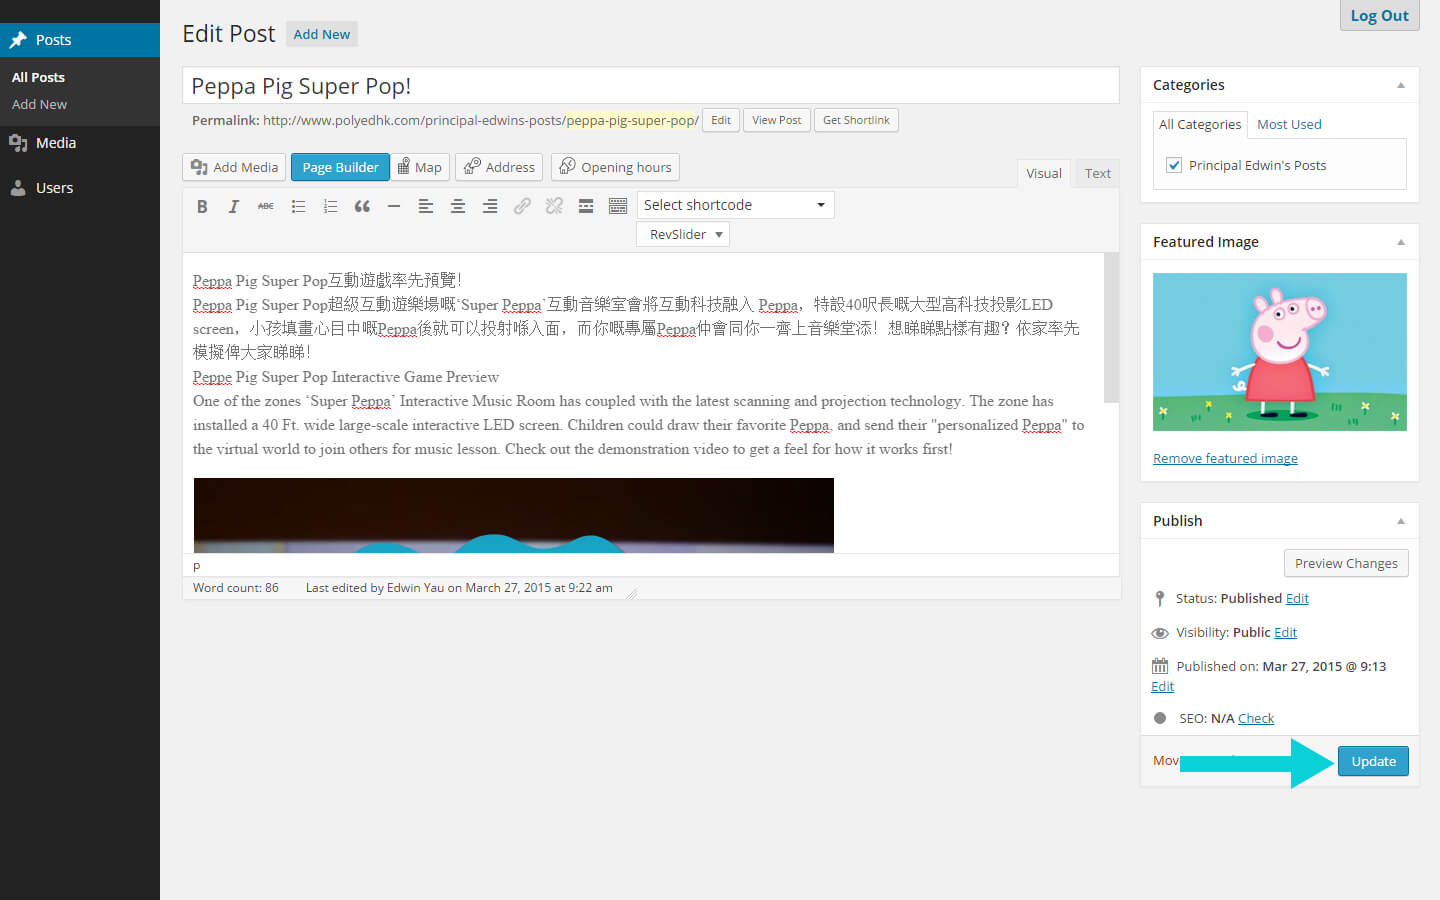The width and height of the screenshot is (1440, 900).
Task: Go to All Posts
Action: pos(38,77)
